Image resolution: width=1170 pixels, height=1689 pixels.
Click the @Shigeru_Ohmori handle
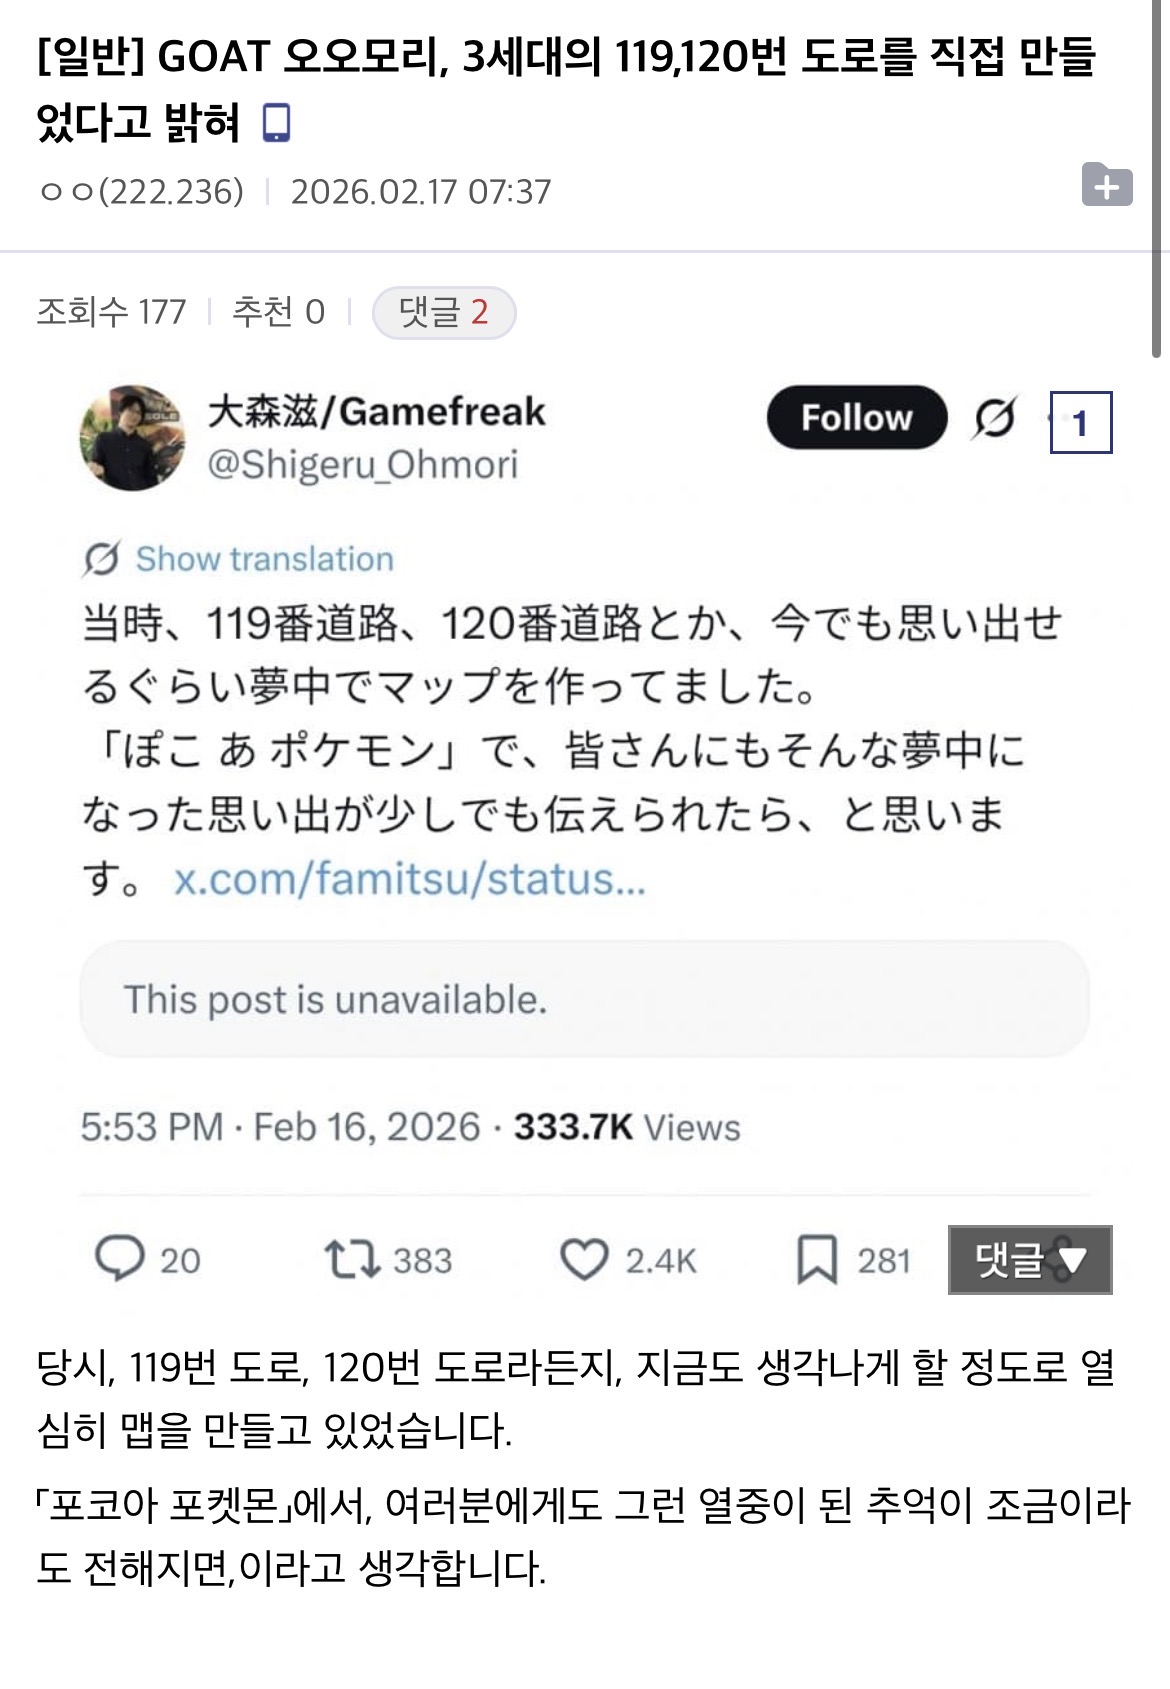(362, 464)
